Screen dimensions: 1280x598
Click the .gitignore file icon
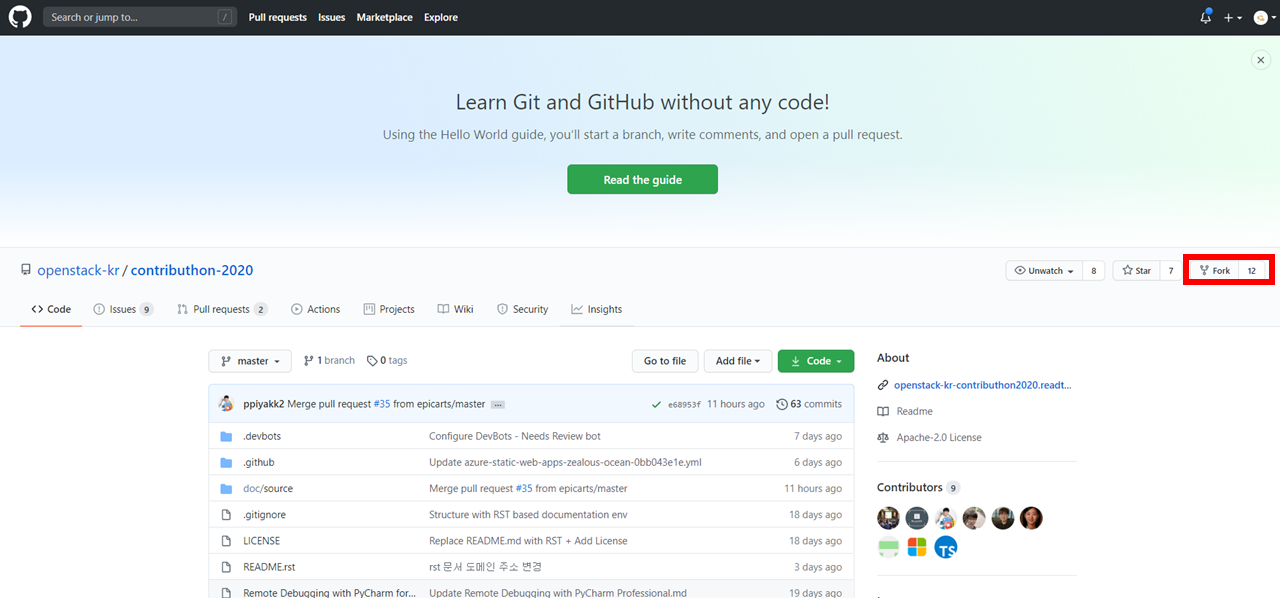coord(226,514)
